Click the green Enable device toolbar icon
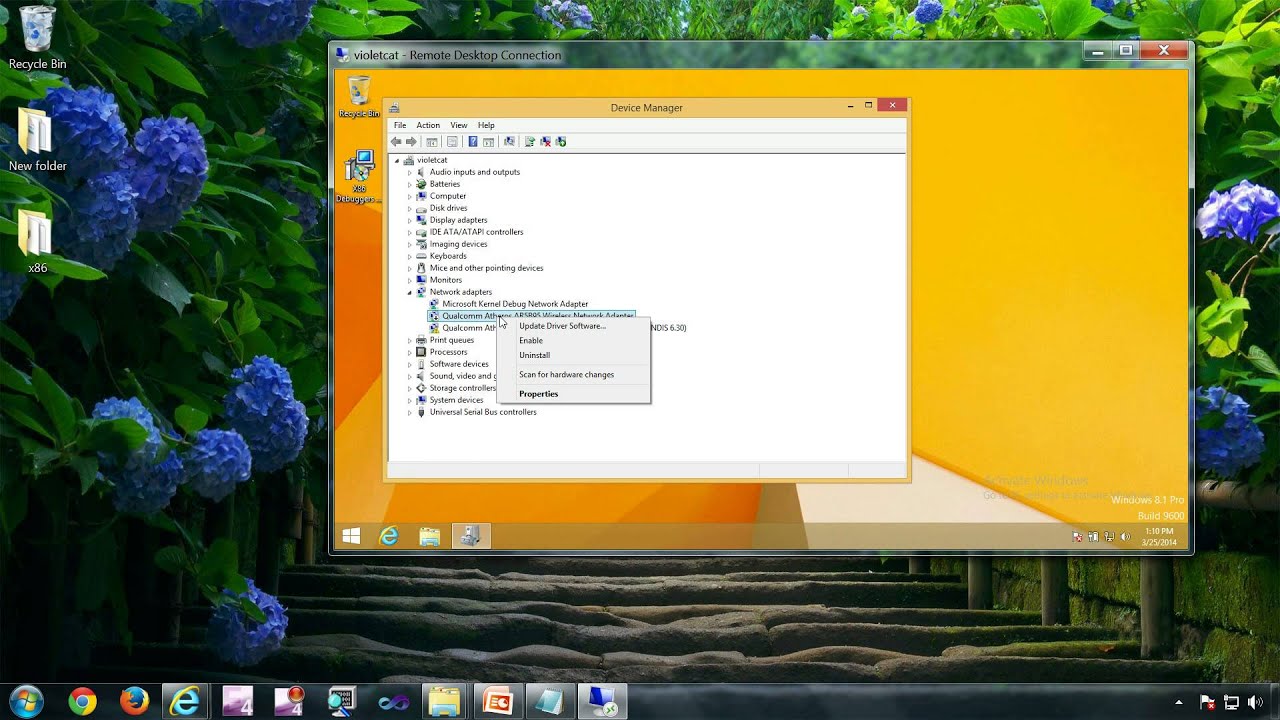 [561, 142]
